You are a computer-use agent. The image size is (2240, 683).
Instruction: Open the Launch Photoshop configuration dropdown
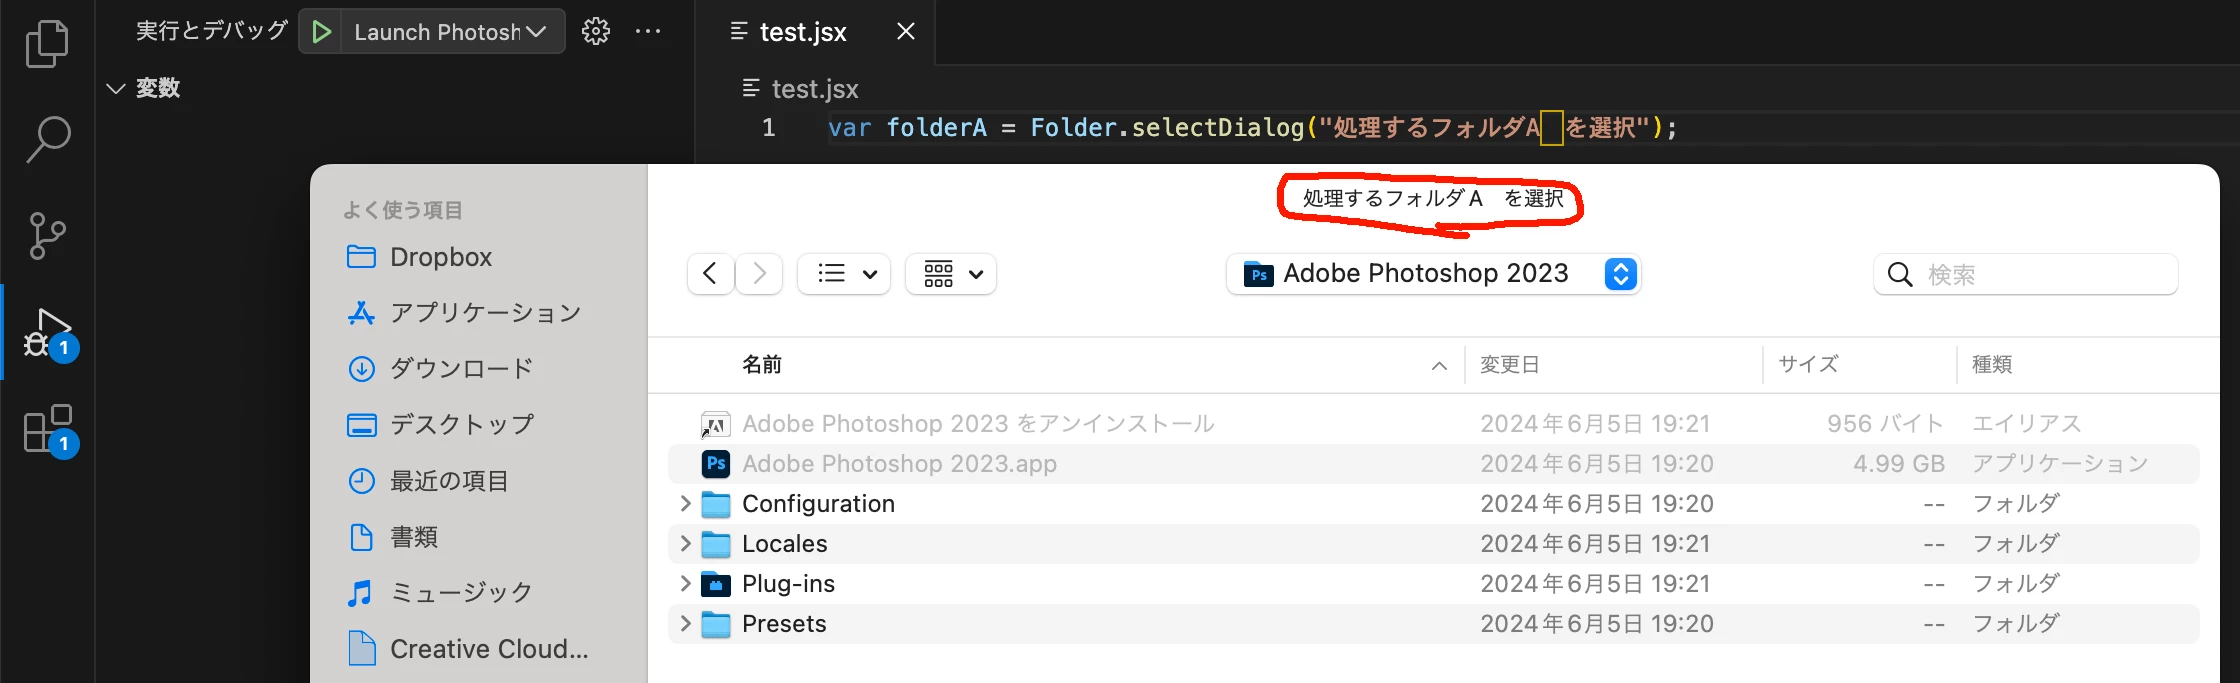tap(450, 32)
